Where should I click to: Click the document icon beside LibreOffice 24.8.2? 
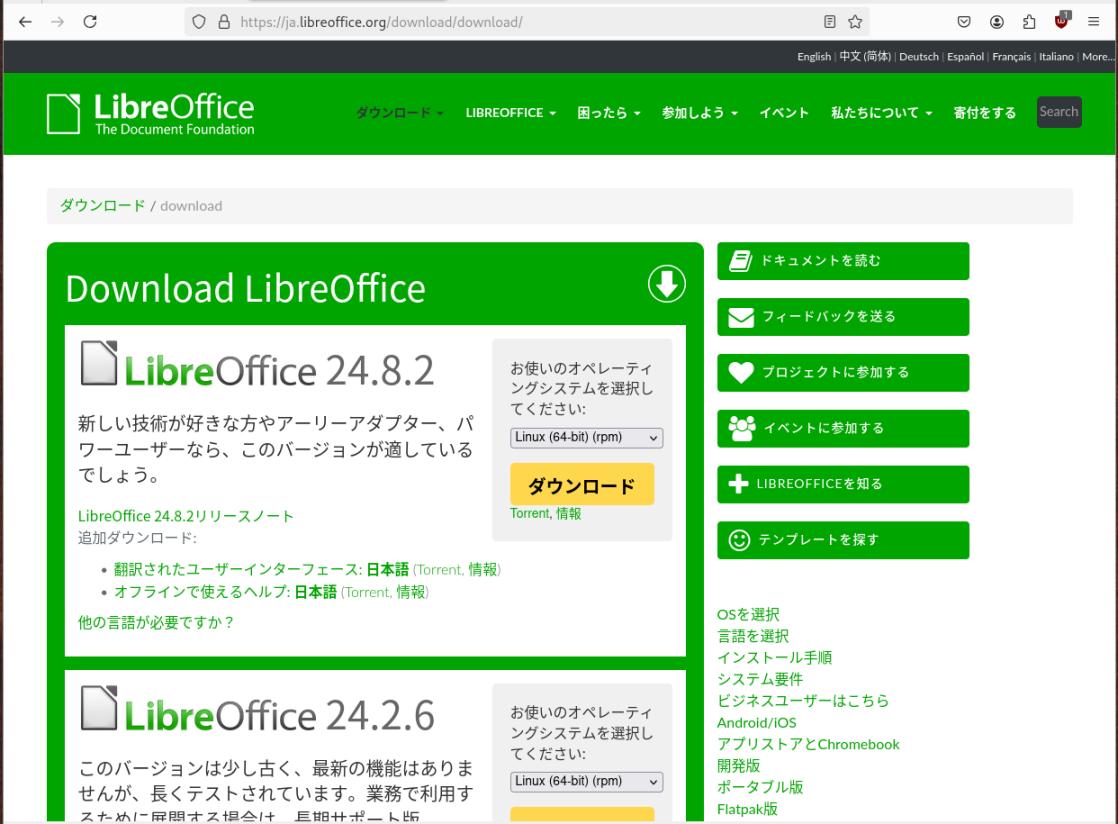(98, 363)
